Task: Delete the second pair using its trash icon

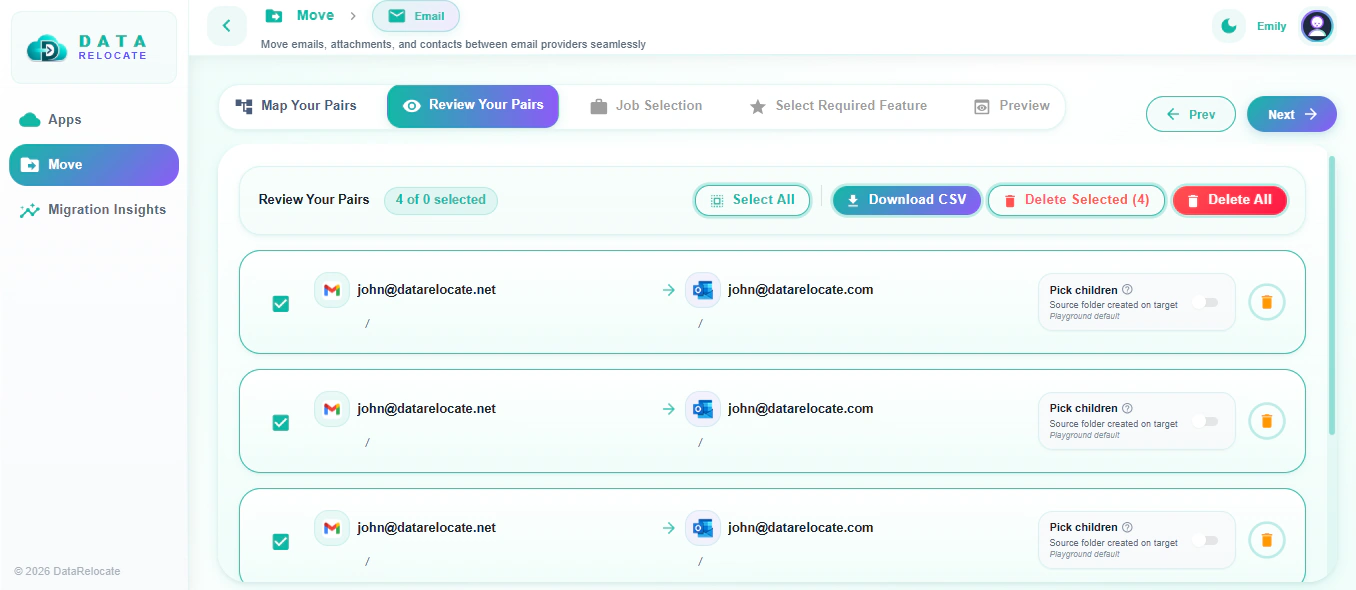Action: coord(1267,421)
